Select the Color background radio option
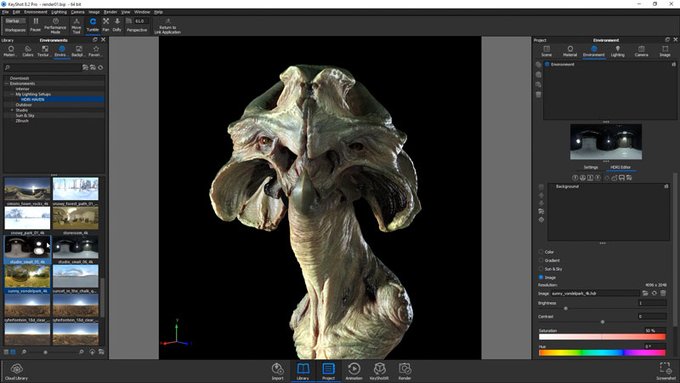Viewport: 680px width, 383px height. click(541, 252)
